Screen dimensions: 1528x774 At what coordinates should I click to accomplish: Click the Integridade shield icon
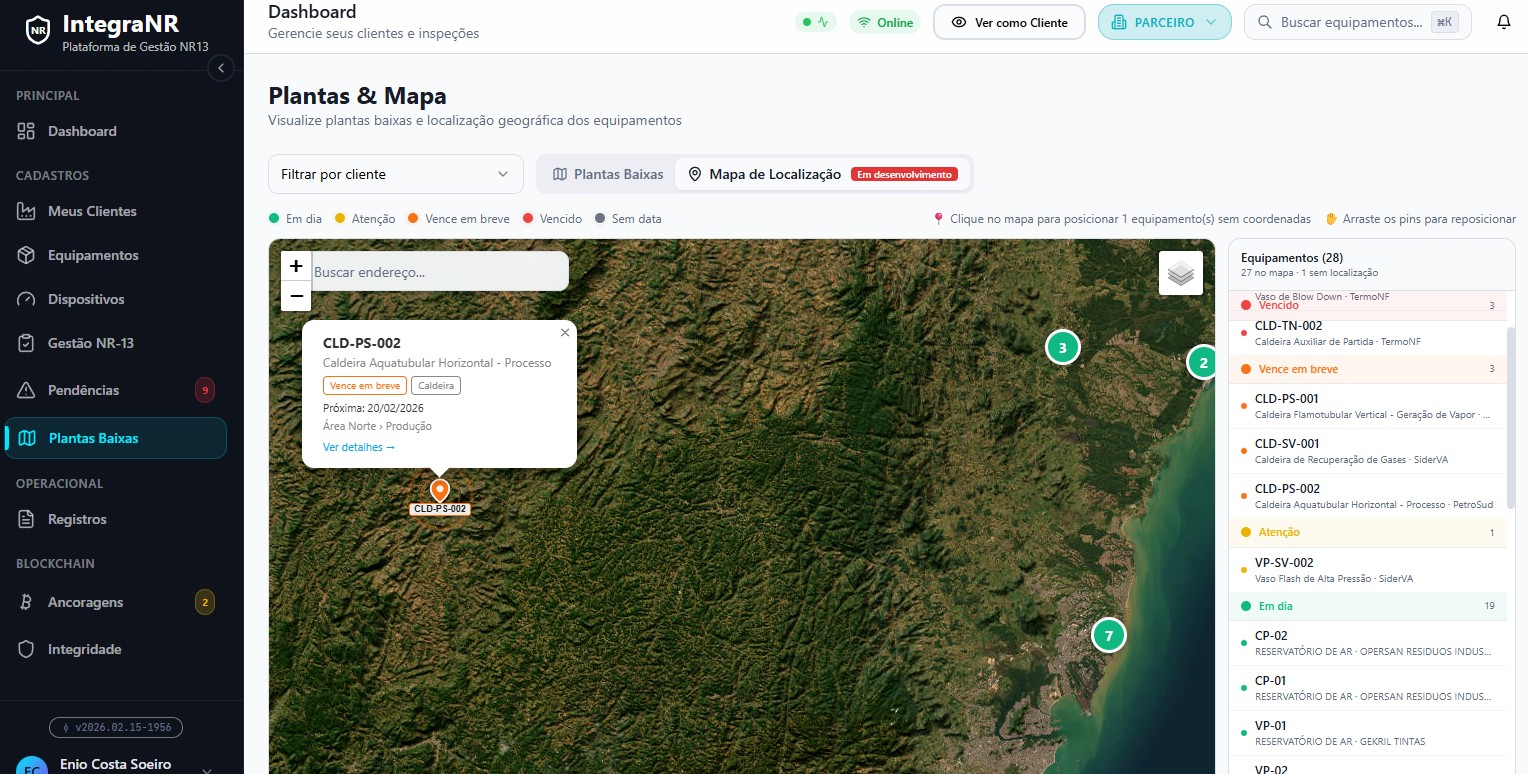27,649
